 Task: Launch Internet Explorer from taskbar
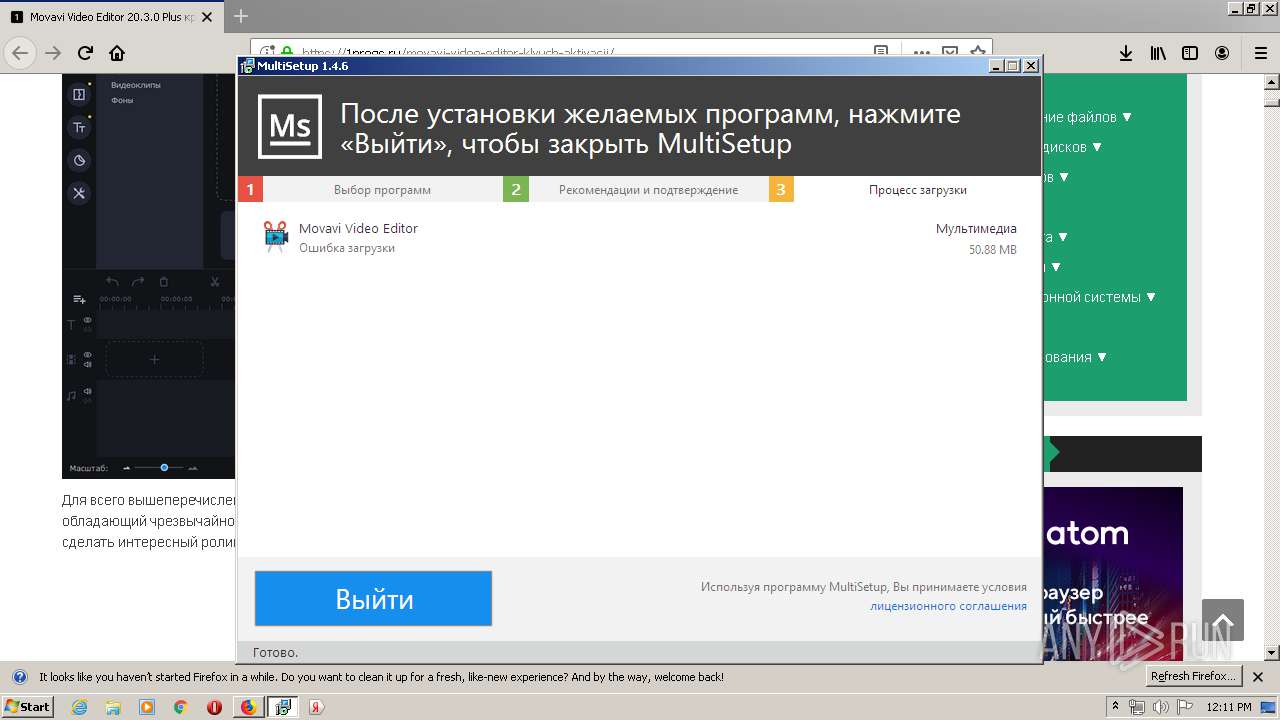tap(80, 707)
